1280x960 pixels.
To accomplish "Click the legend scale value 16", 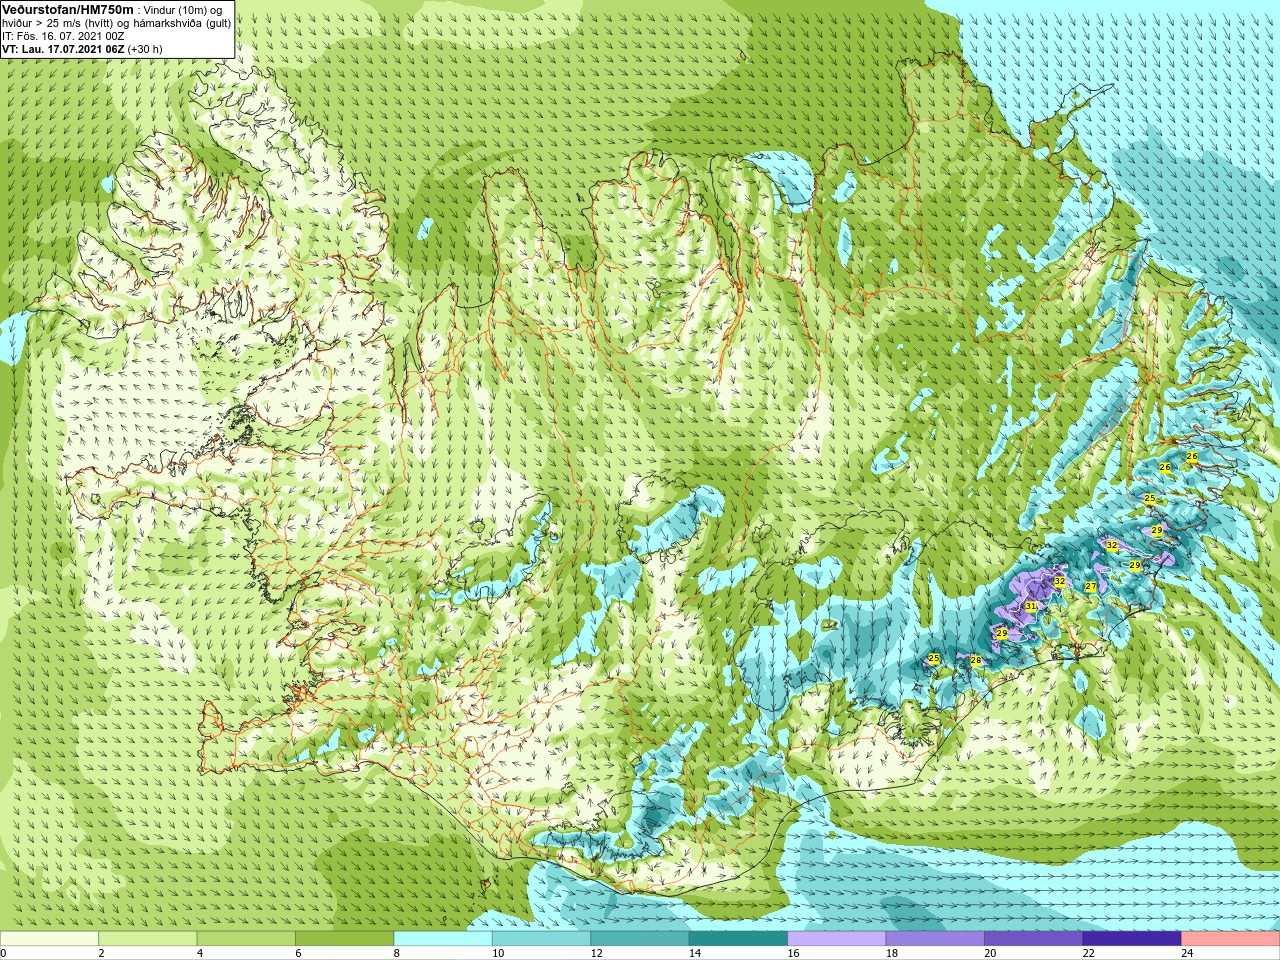I will tap(793, 953).
